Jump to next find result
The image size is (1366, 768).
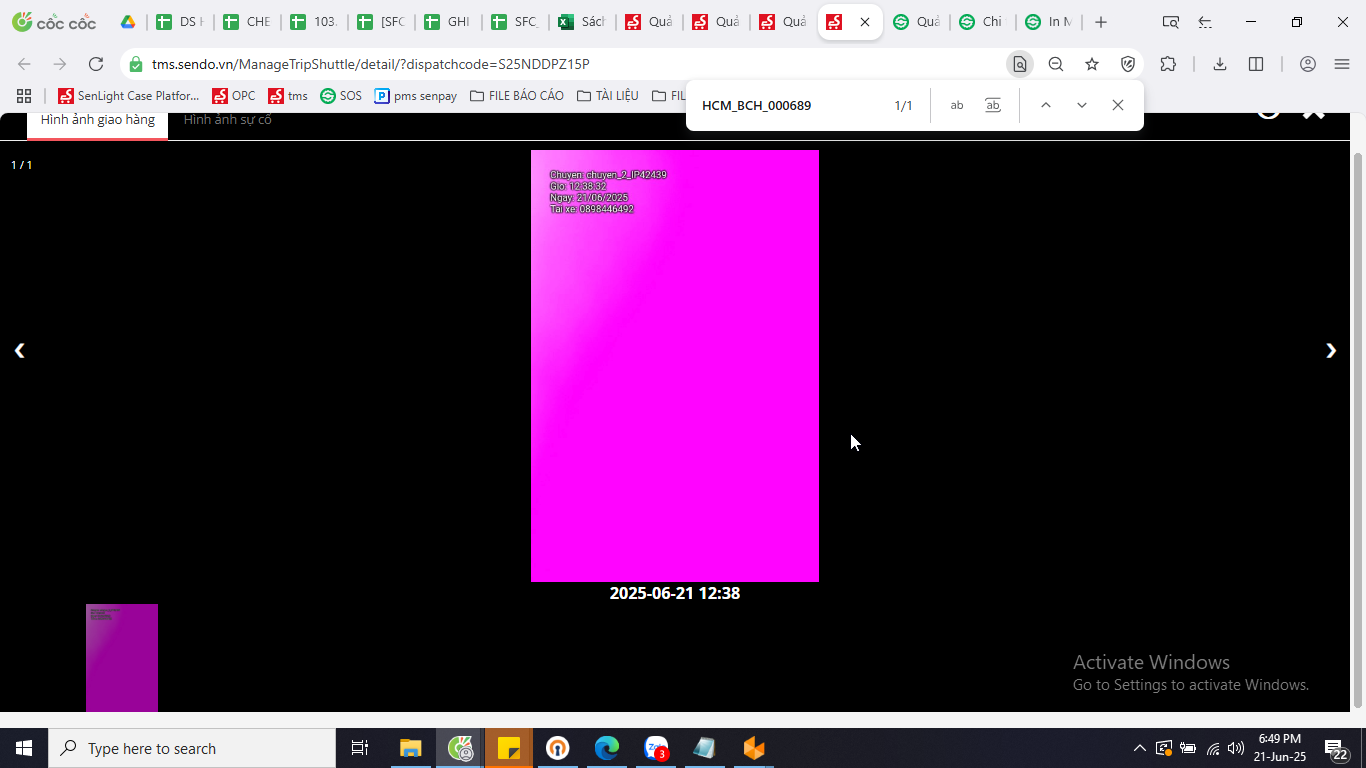(x=1082, y=105)
